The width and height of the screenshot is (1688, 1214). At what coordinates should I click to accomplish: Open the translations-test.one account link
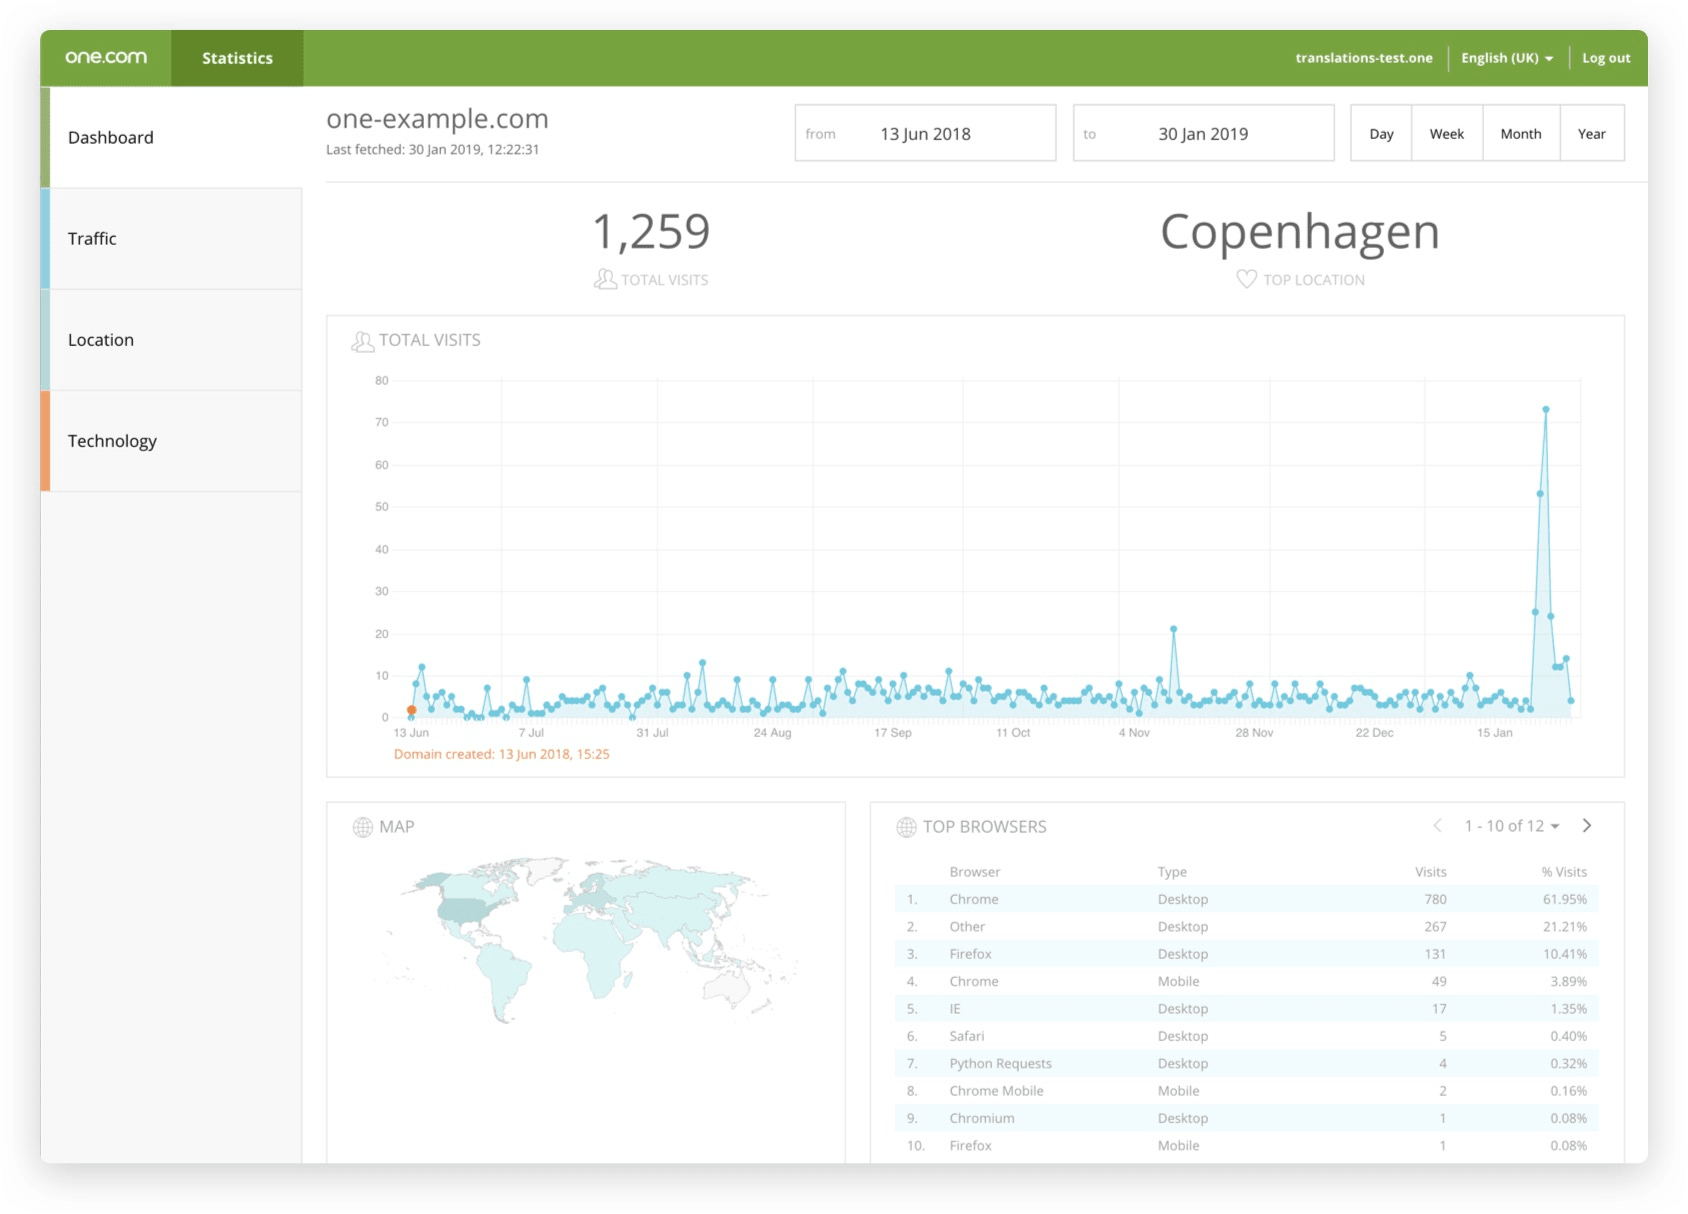point(1364,58)
